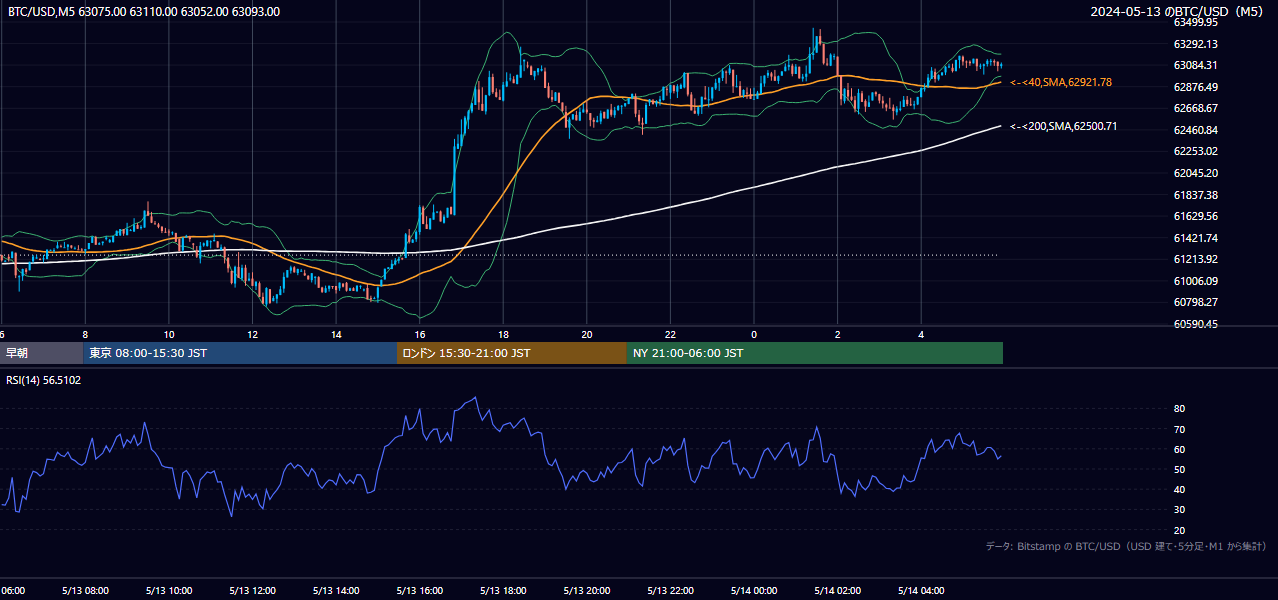Click the 5/13 12:00 date axis label

tap(252, 591)
